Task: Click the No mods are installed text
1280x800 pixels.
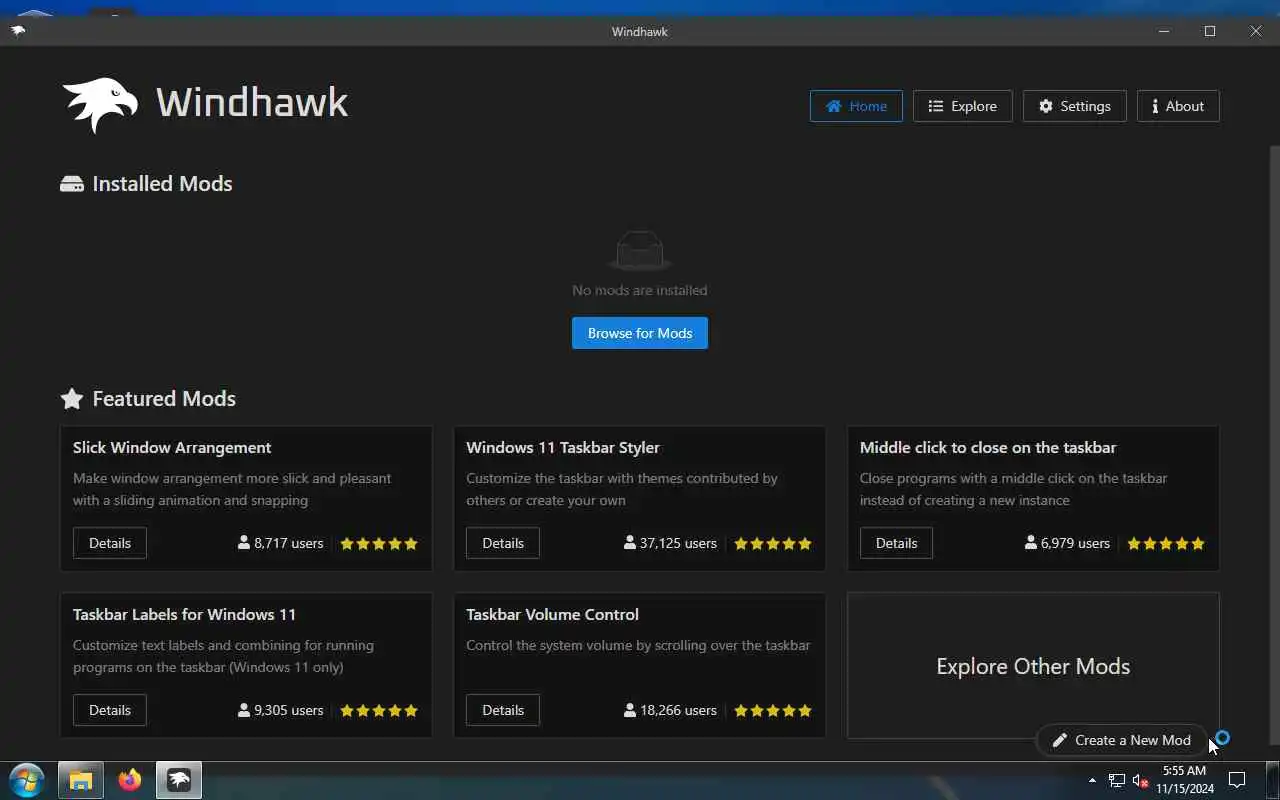Action: coord(640,290)
